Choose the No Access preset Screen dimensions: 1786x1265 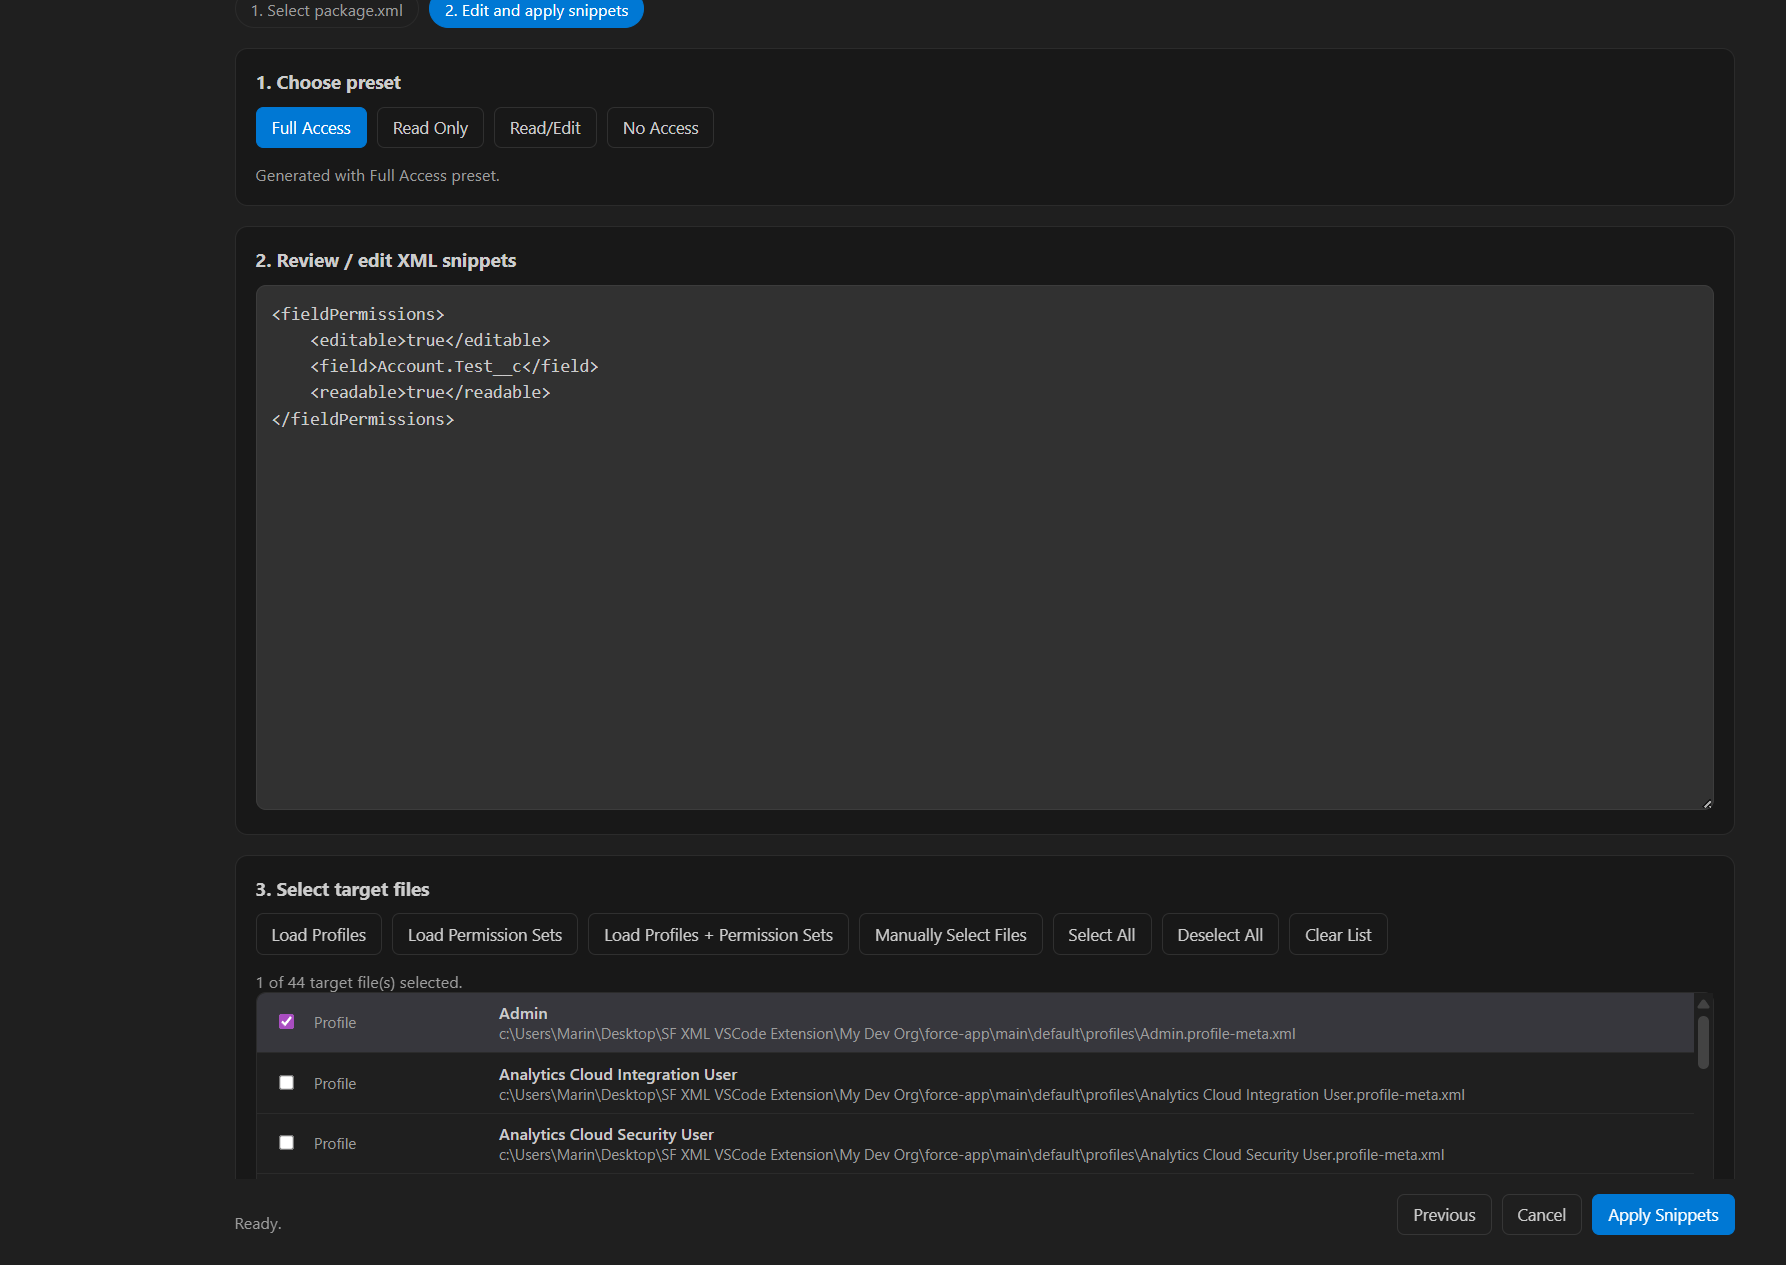(660, 128)
